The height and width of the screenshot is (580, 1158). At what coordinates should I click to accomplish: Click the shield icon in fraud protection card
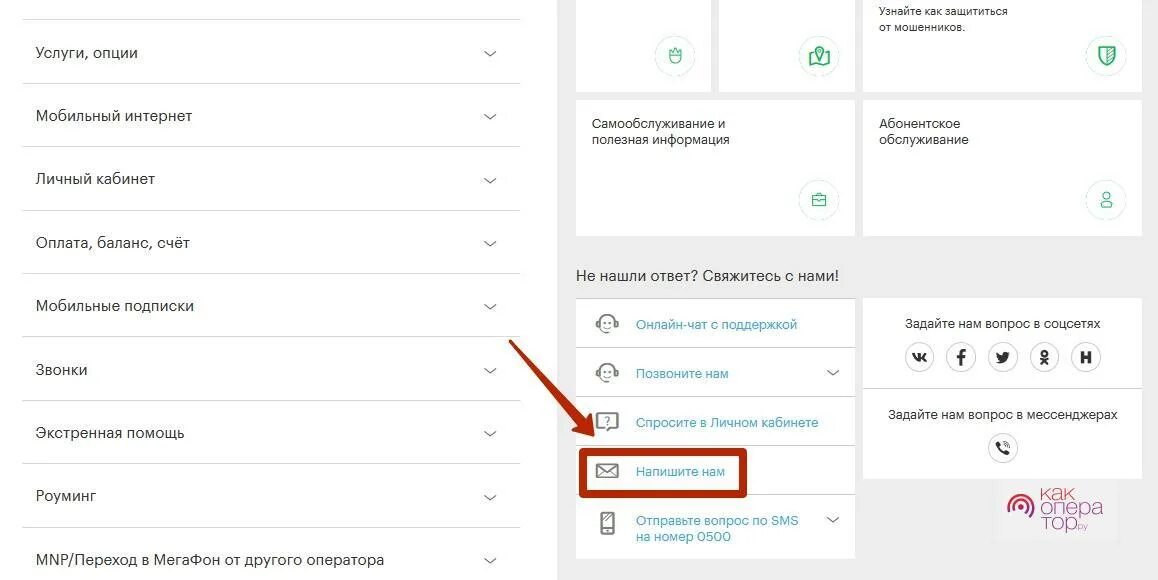[1106, 55]
